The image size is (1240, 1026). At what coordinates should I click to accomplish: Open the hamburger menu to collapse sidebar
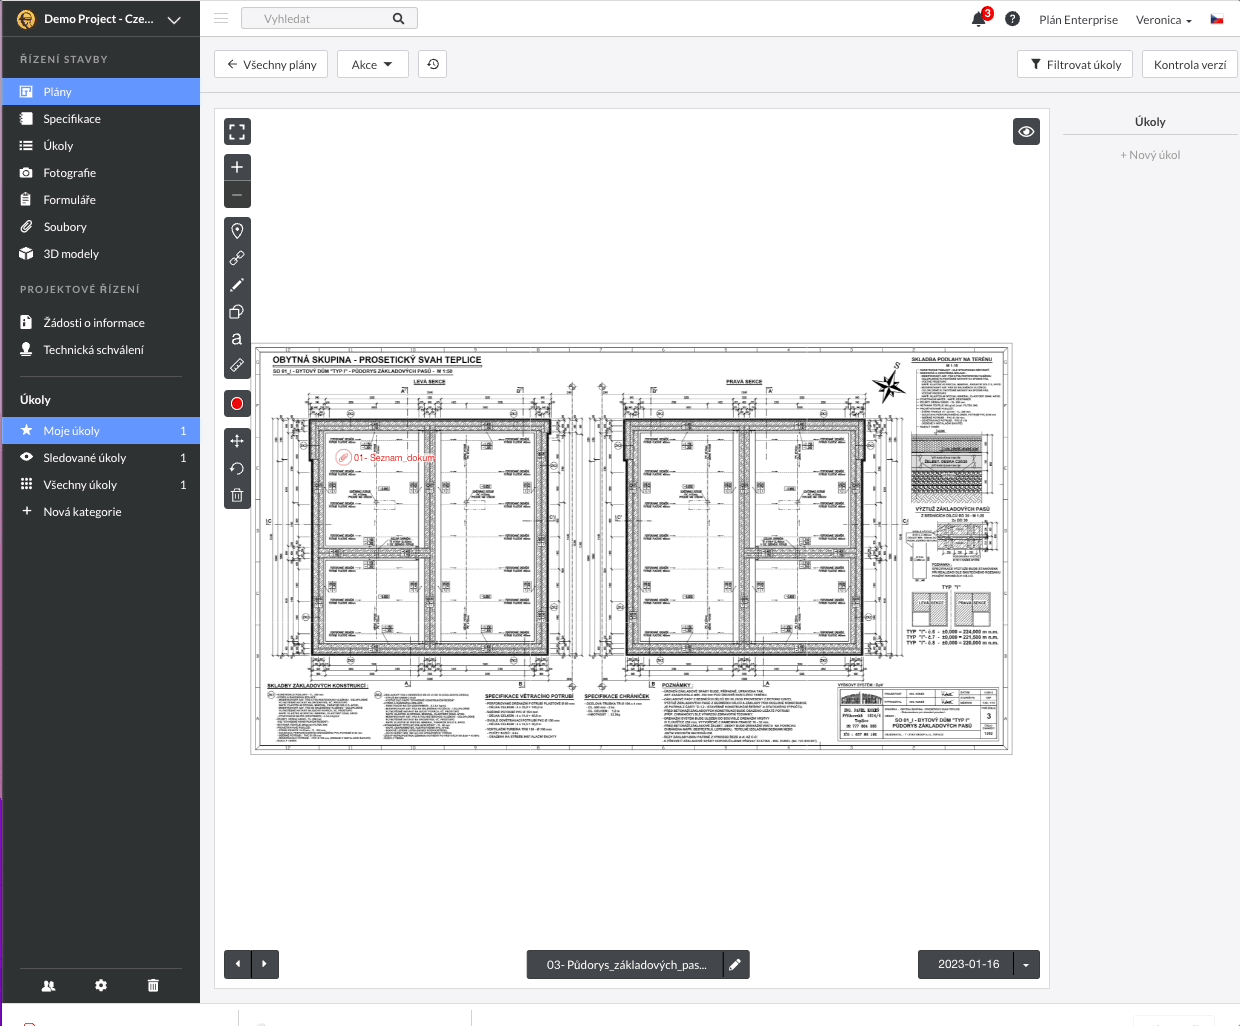(x=221, y=19)
